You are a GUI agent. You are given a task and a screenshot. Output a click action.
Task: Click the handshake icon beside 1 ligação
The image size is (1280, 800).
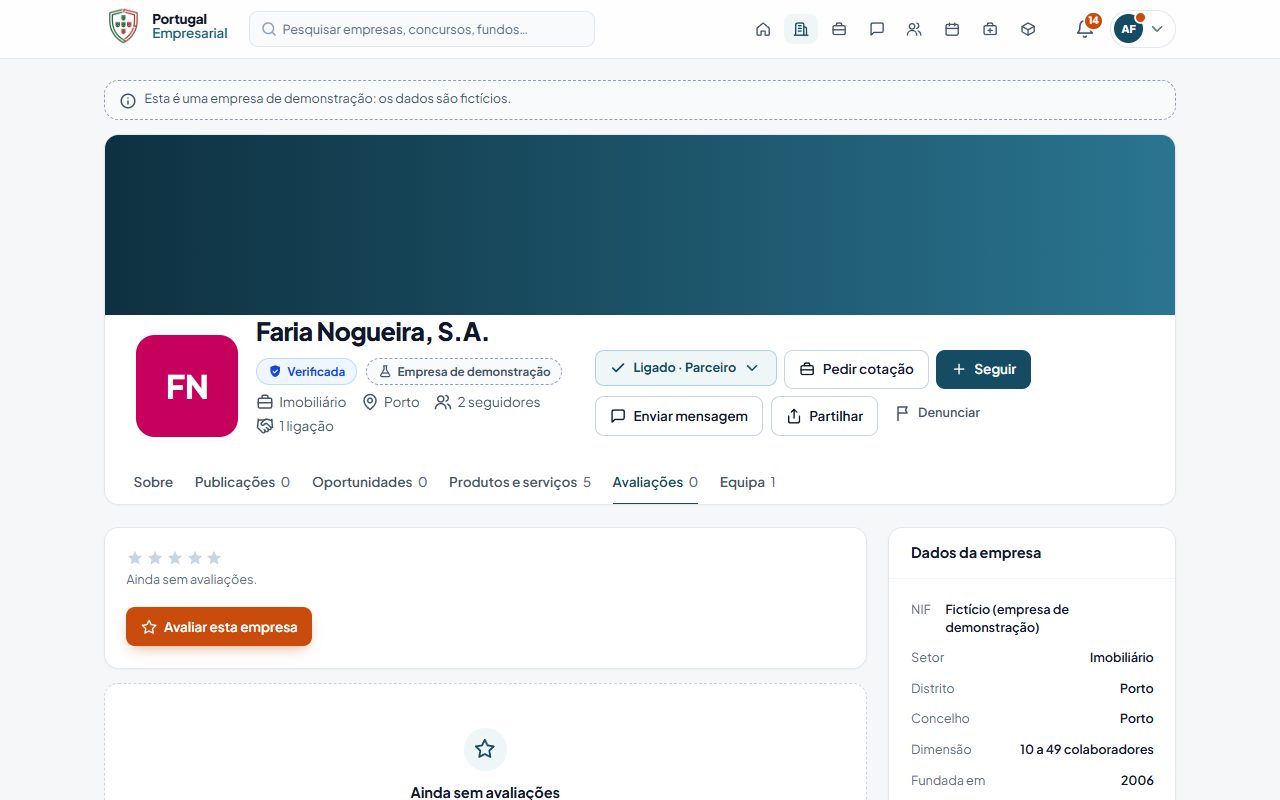click(265, 426)
